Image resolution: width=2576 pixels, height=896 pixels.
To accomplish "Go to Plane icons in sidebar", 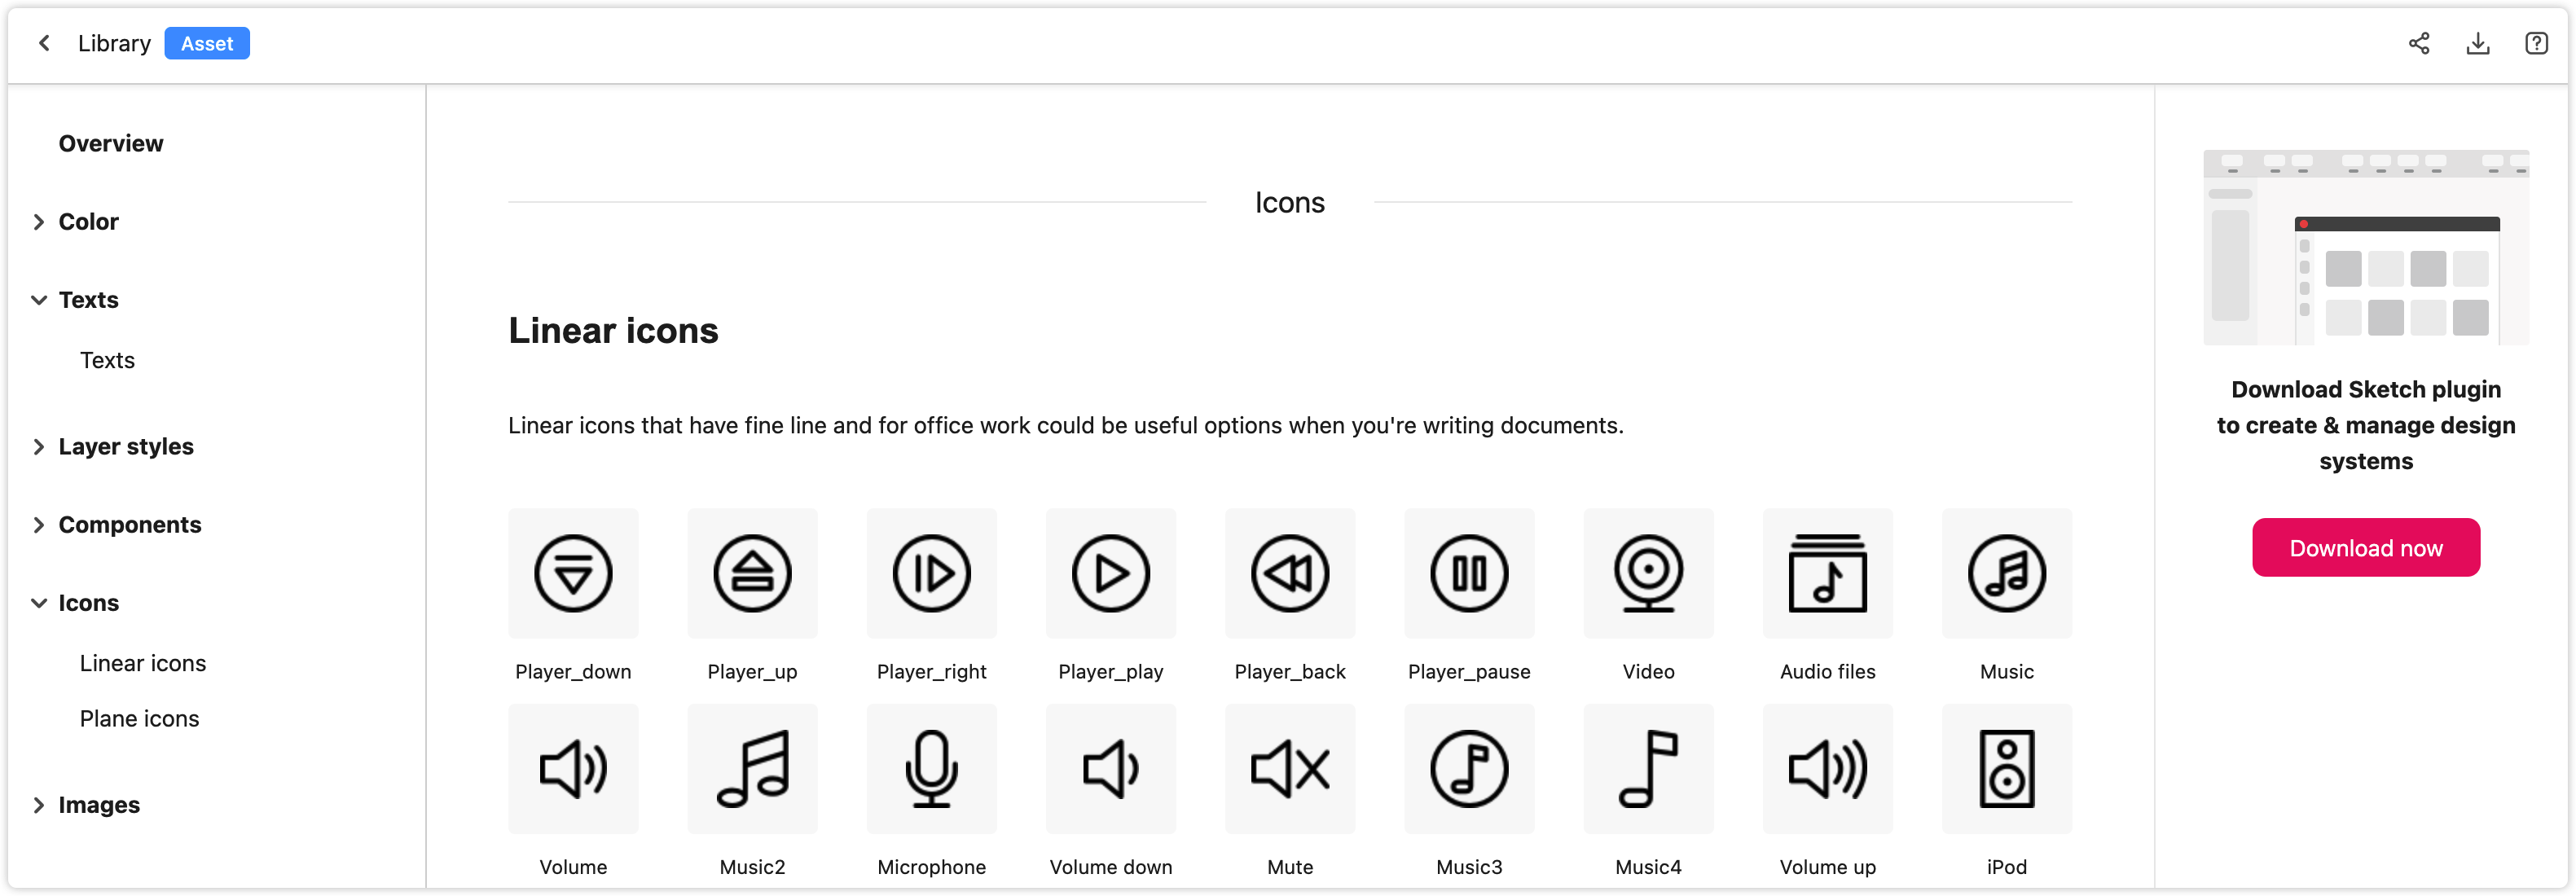I will [x=139, y=718].
